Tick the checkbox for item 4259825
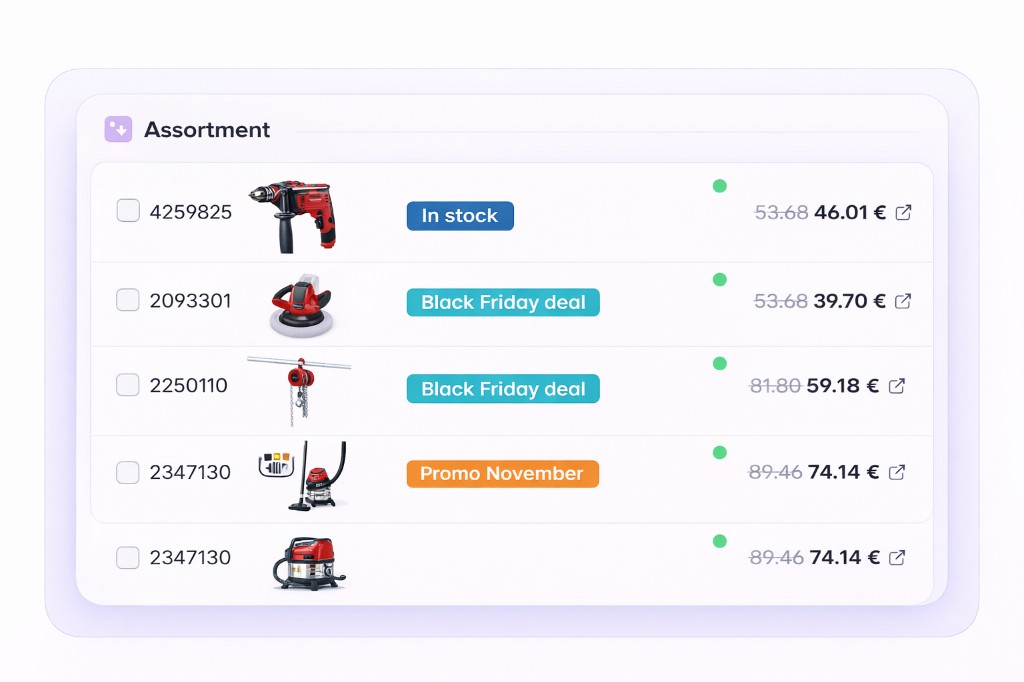Screen dimensions: 1024x682 click(128, 211)
